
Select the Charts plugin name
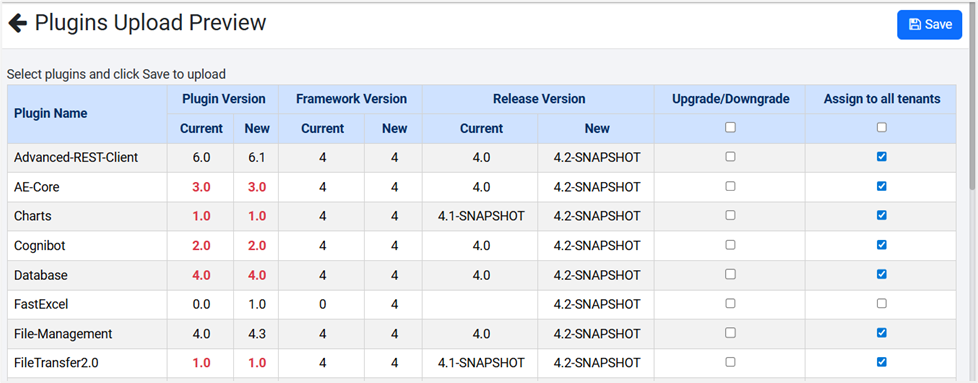pyautogui.click(x=32, y=216)
